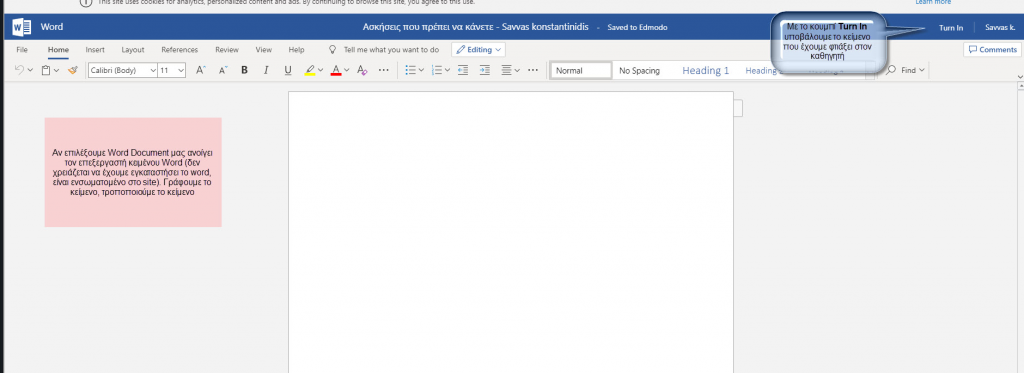Viewport: 1024px width, 373px height.
Task: Click the Word app logo icon
Action: (22, 27)
